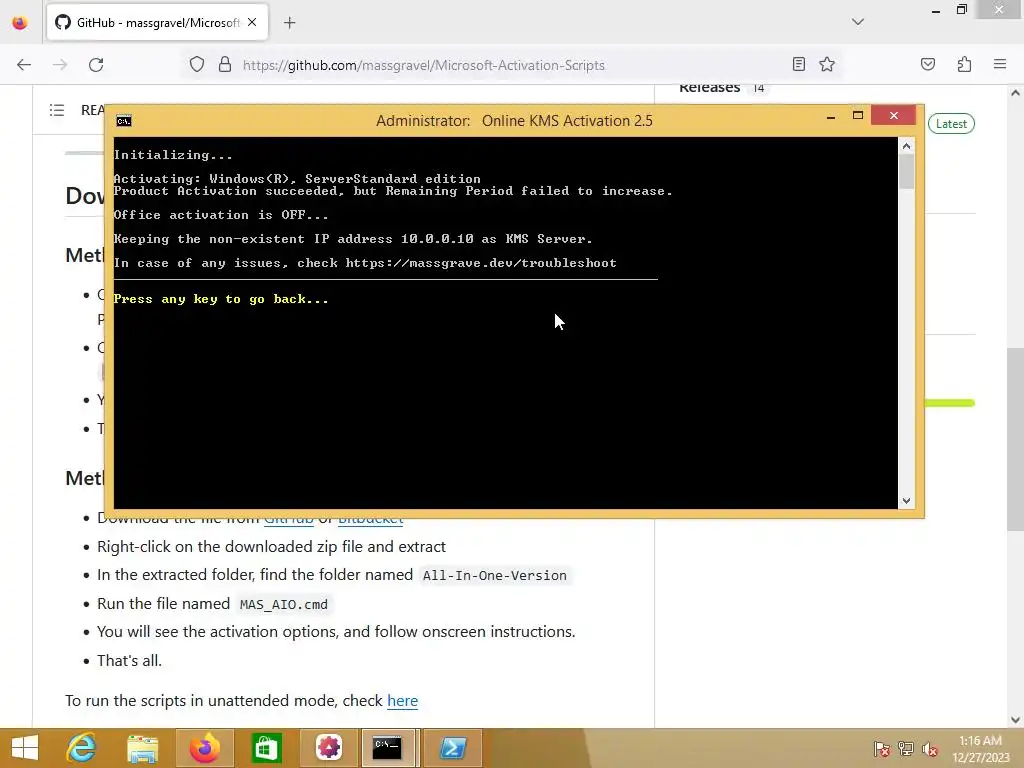Open PowerShell from the taskbar
Screen dimensions: 1024x768
[453, 748]
